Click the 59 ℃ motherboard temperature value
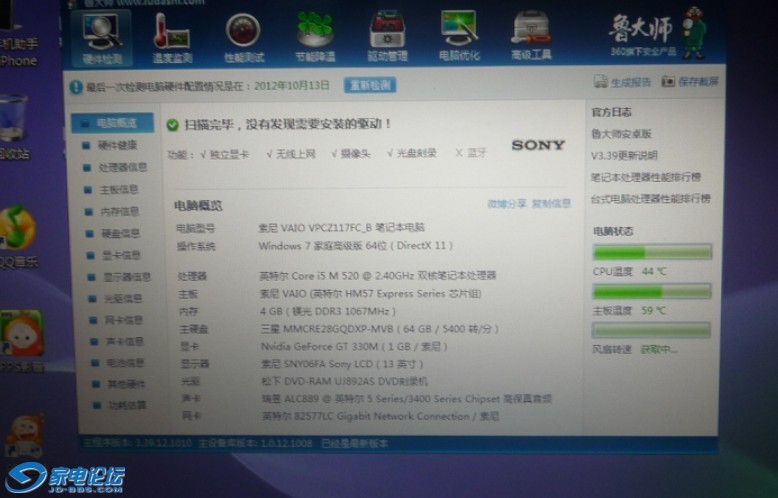This screenshot has height=498, width=778. pos(653,311)
